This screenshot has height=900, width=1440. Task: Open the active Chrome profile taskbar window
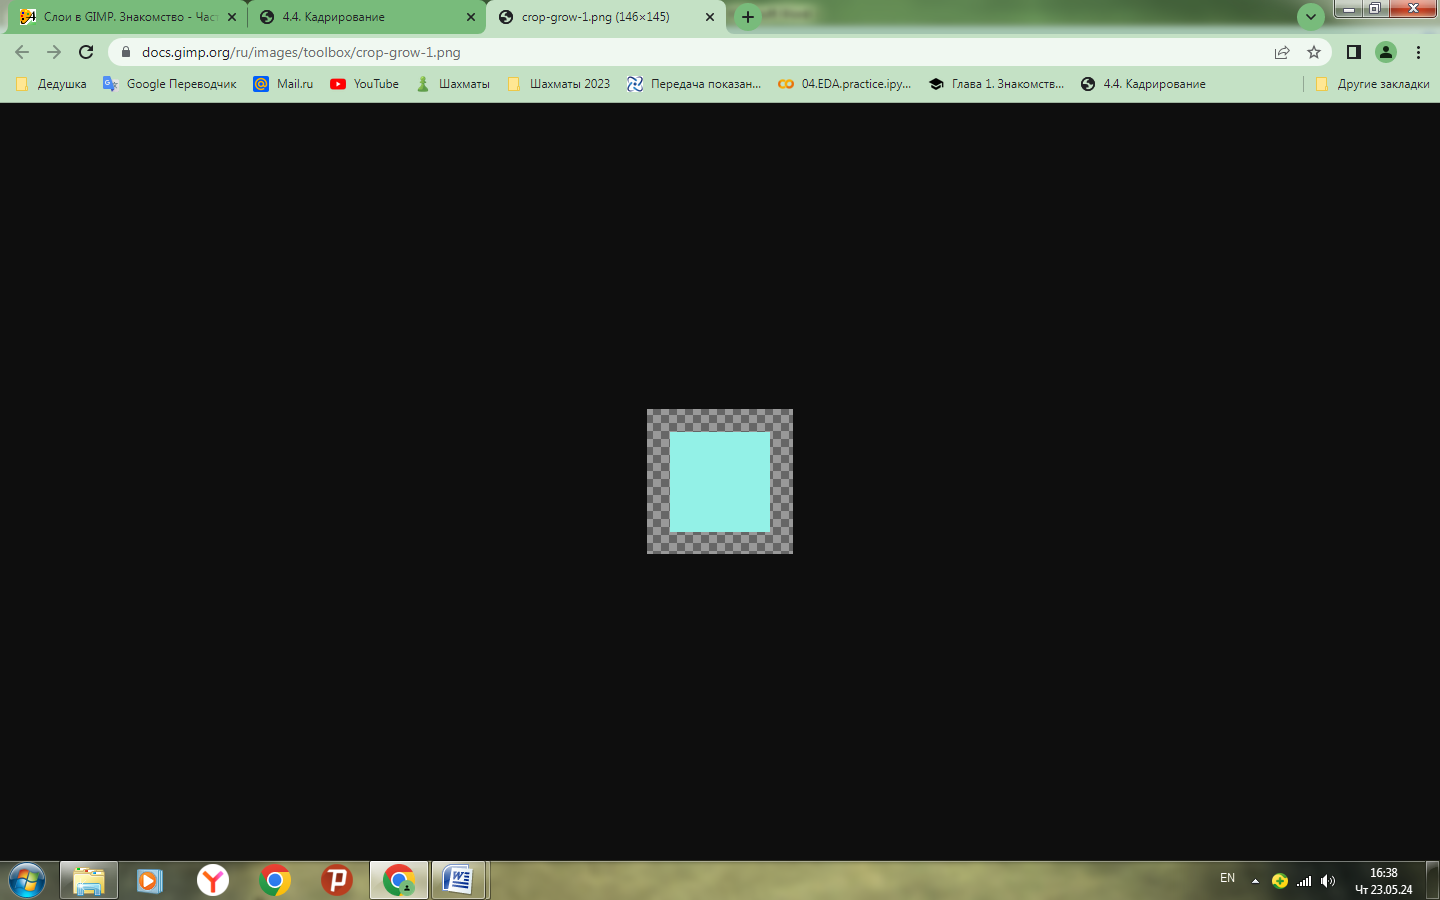[399, 881]
